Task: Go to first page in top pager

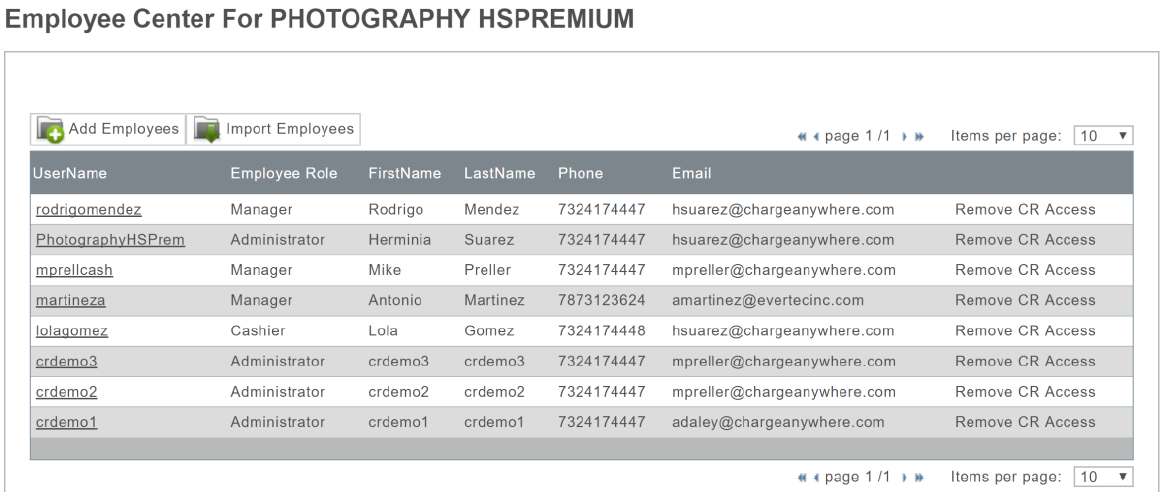Action: (802, 136)
